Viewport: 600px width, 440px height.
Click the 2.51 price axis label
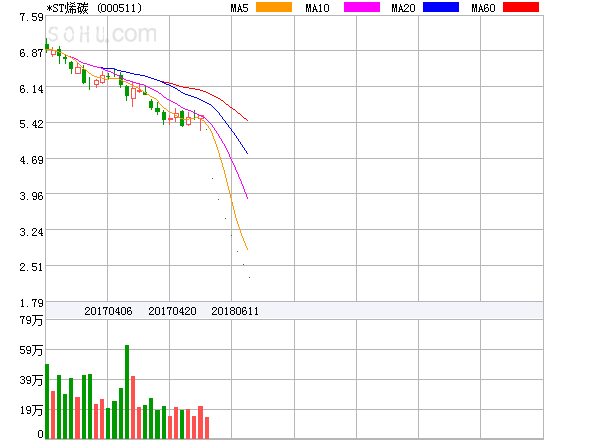pos(31,267)
